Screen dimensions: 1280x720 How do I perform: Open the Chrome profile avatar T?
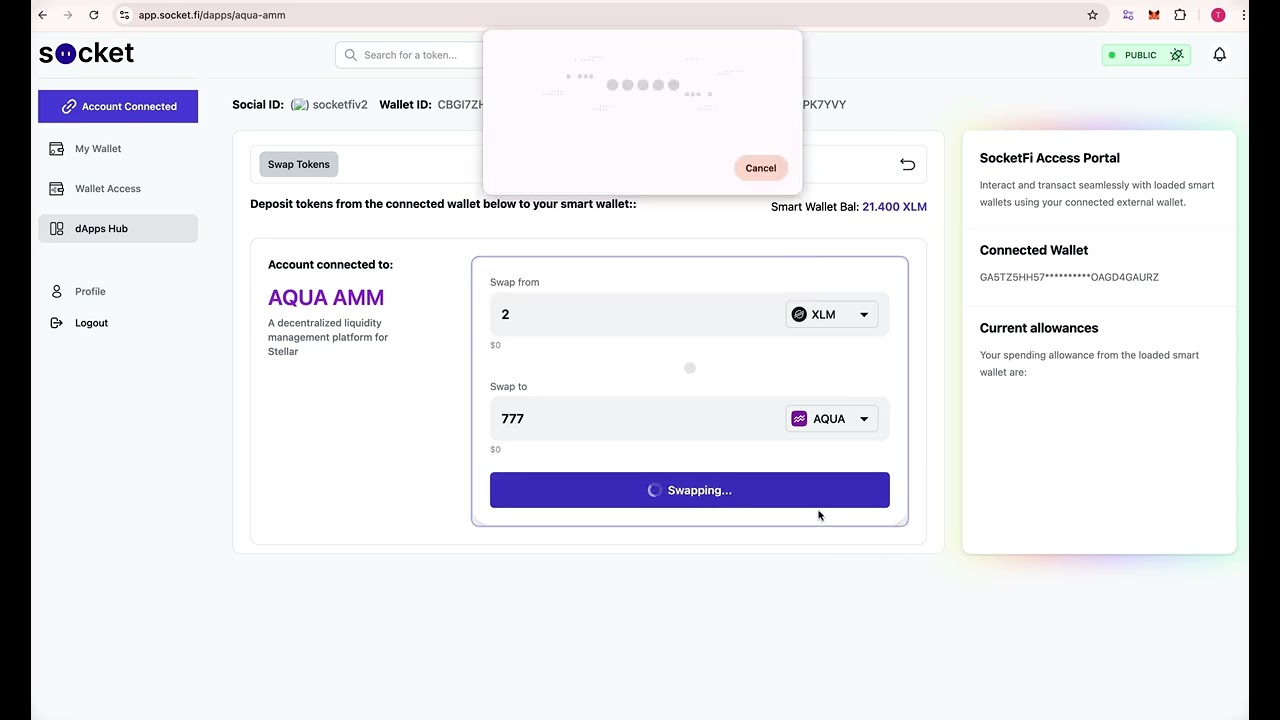pos(1217,15)
